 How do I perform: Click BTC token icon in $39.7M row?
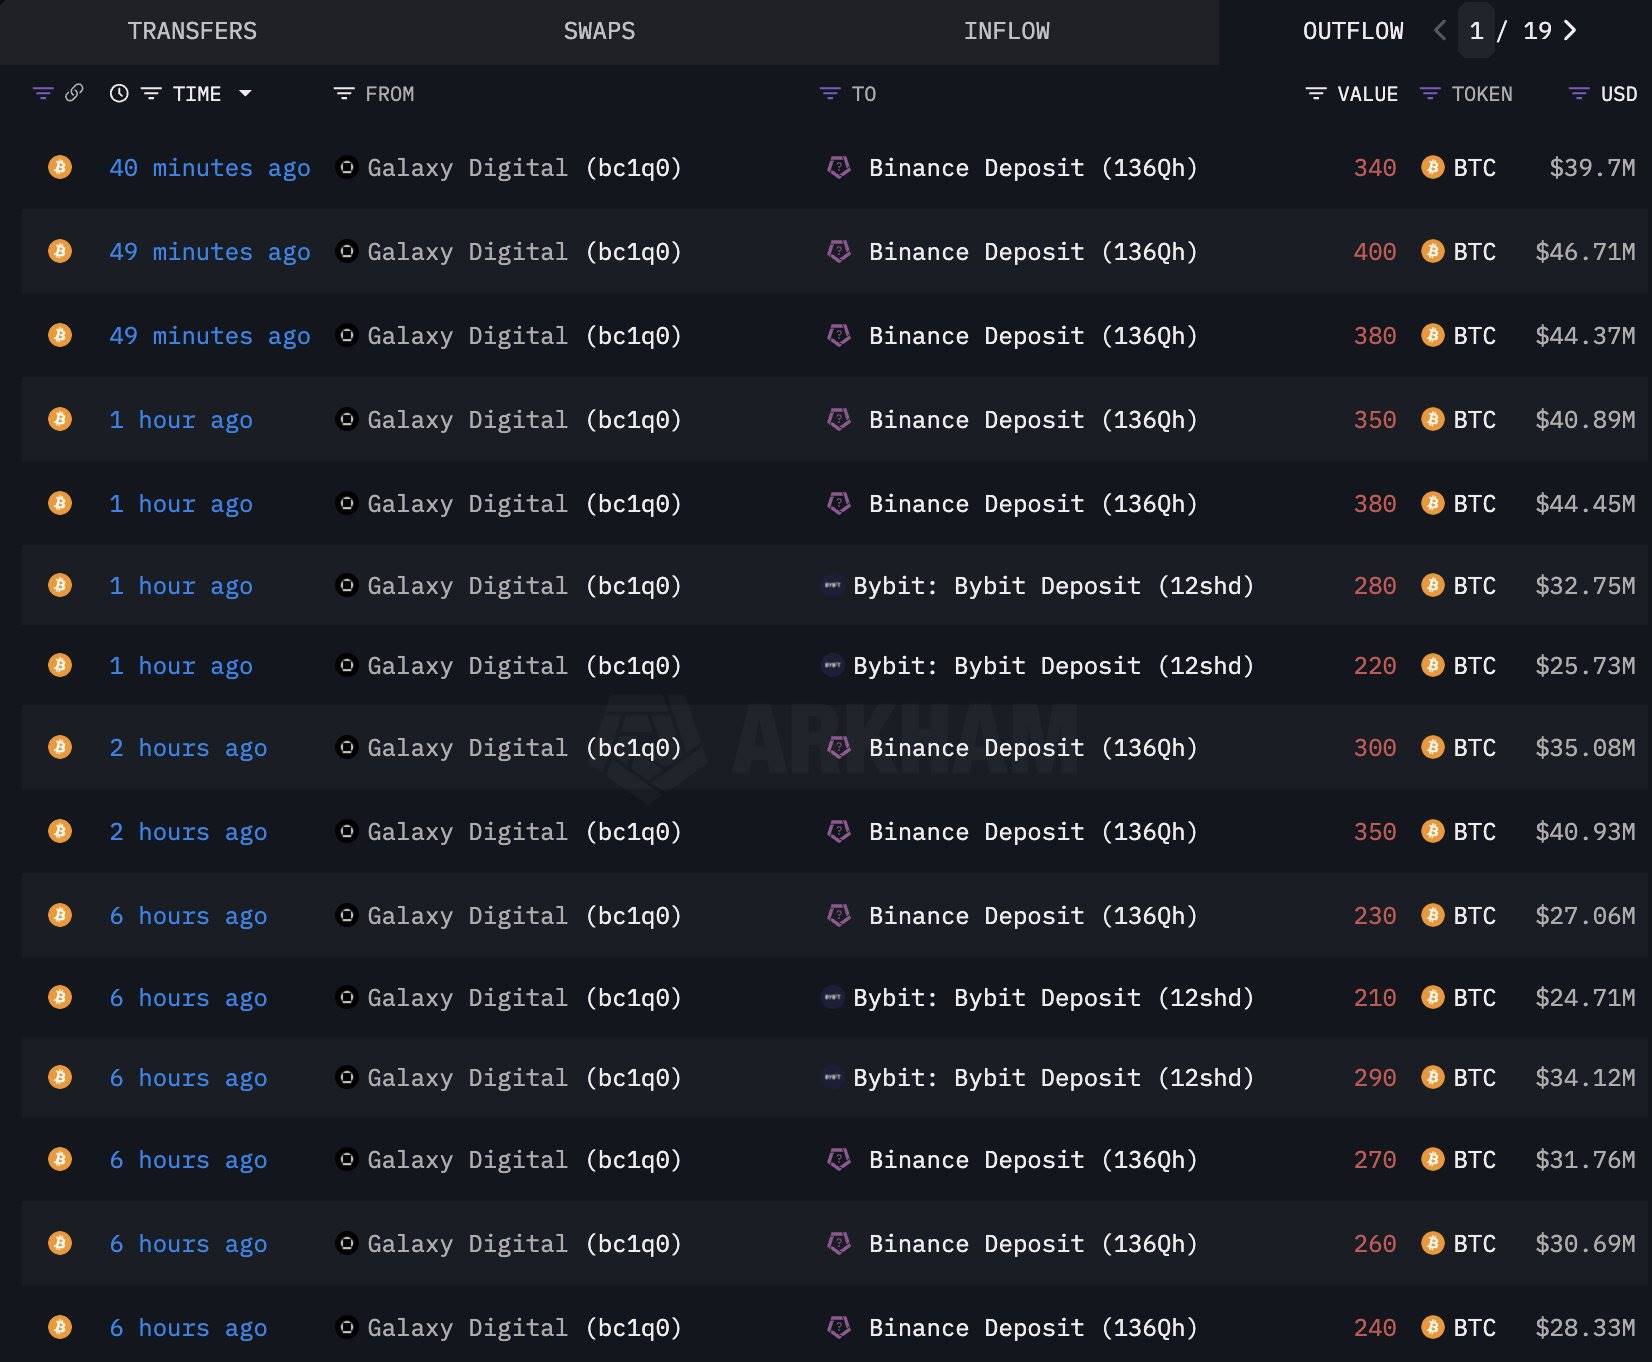(1432, 167)
